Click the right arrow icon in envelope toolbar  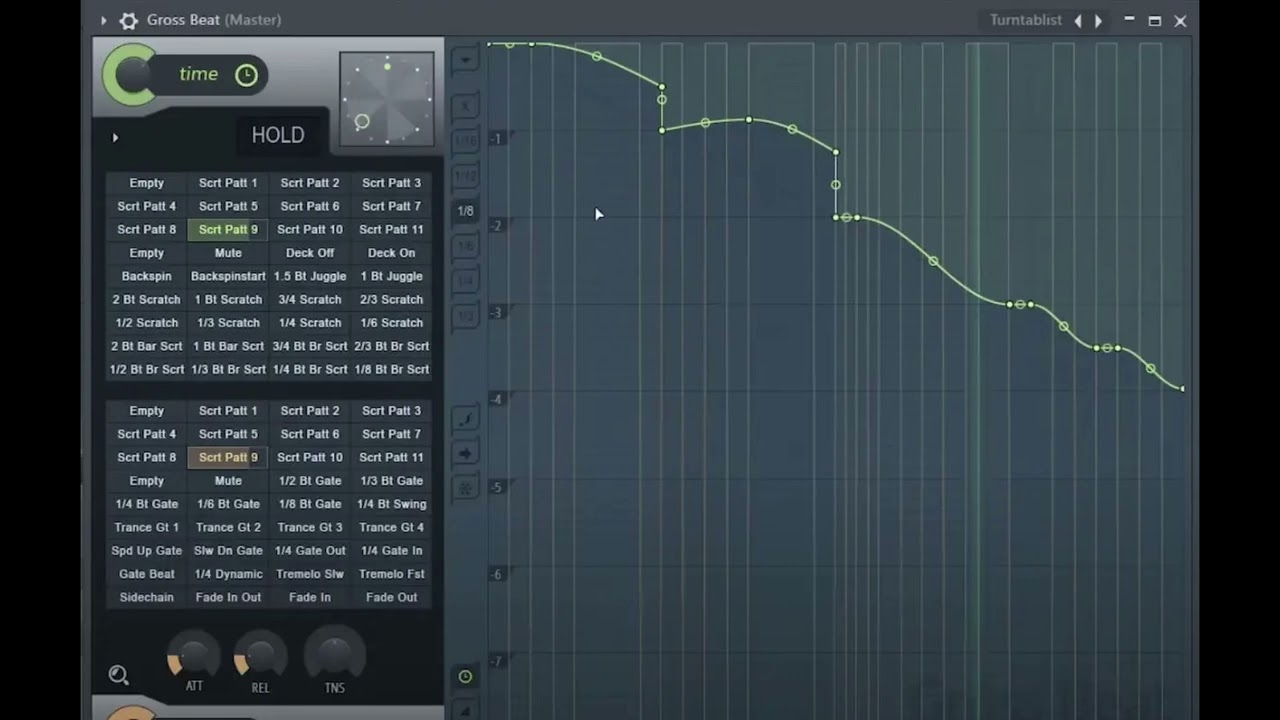(465, 454)
